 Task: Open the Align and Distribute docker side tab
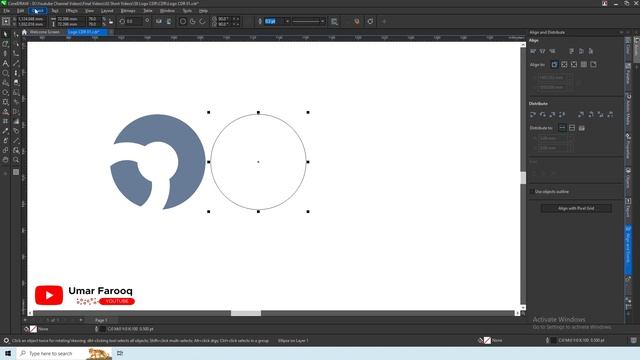(629, 249)
